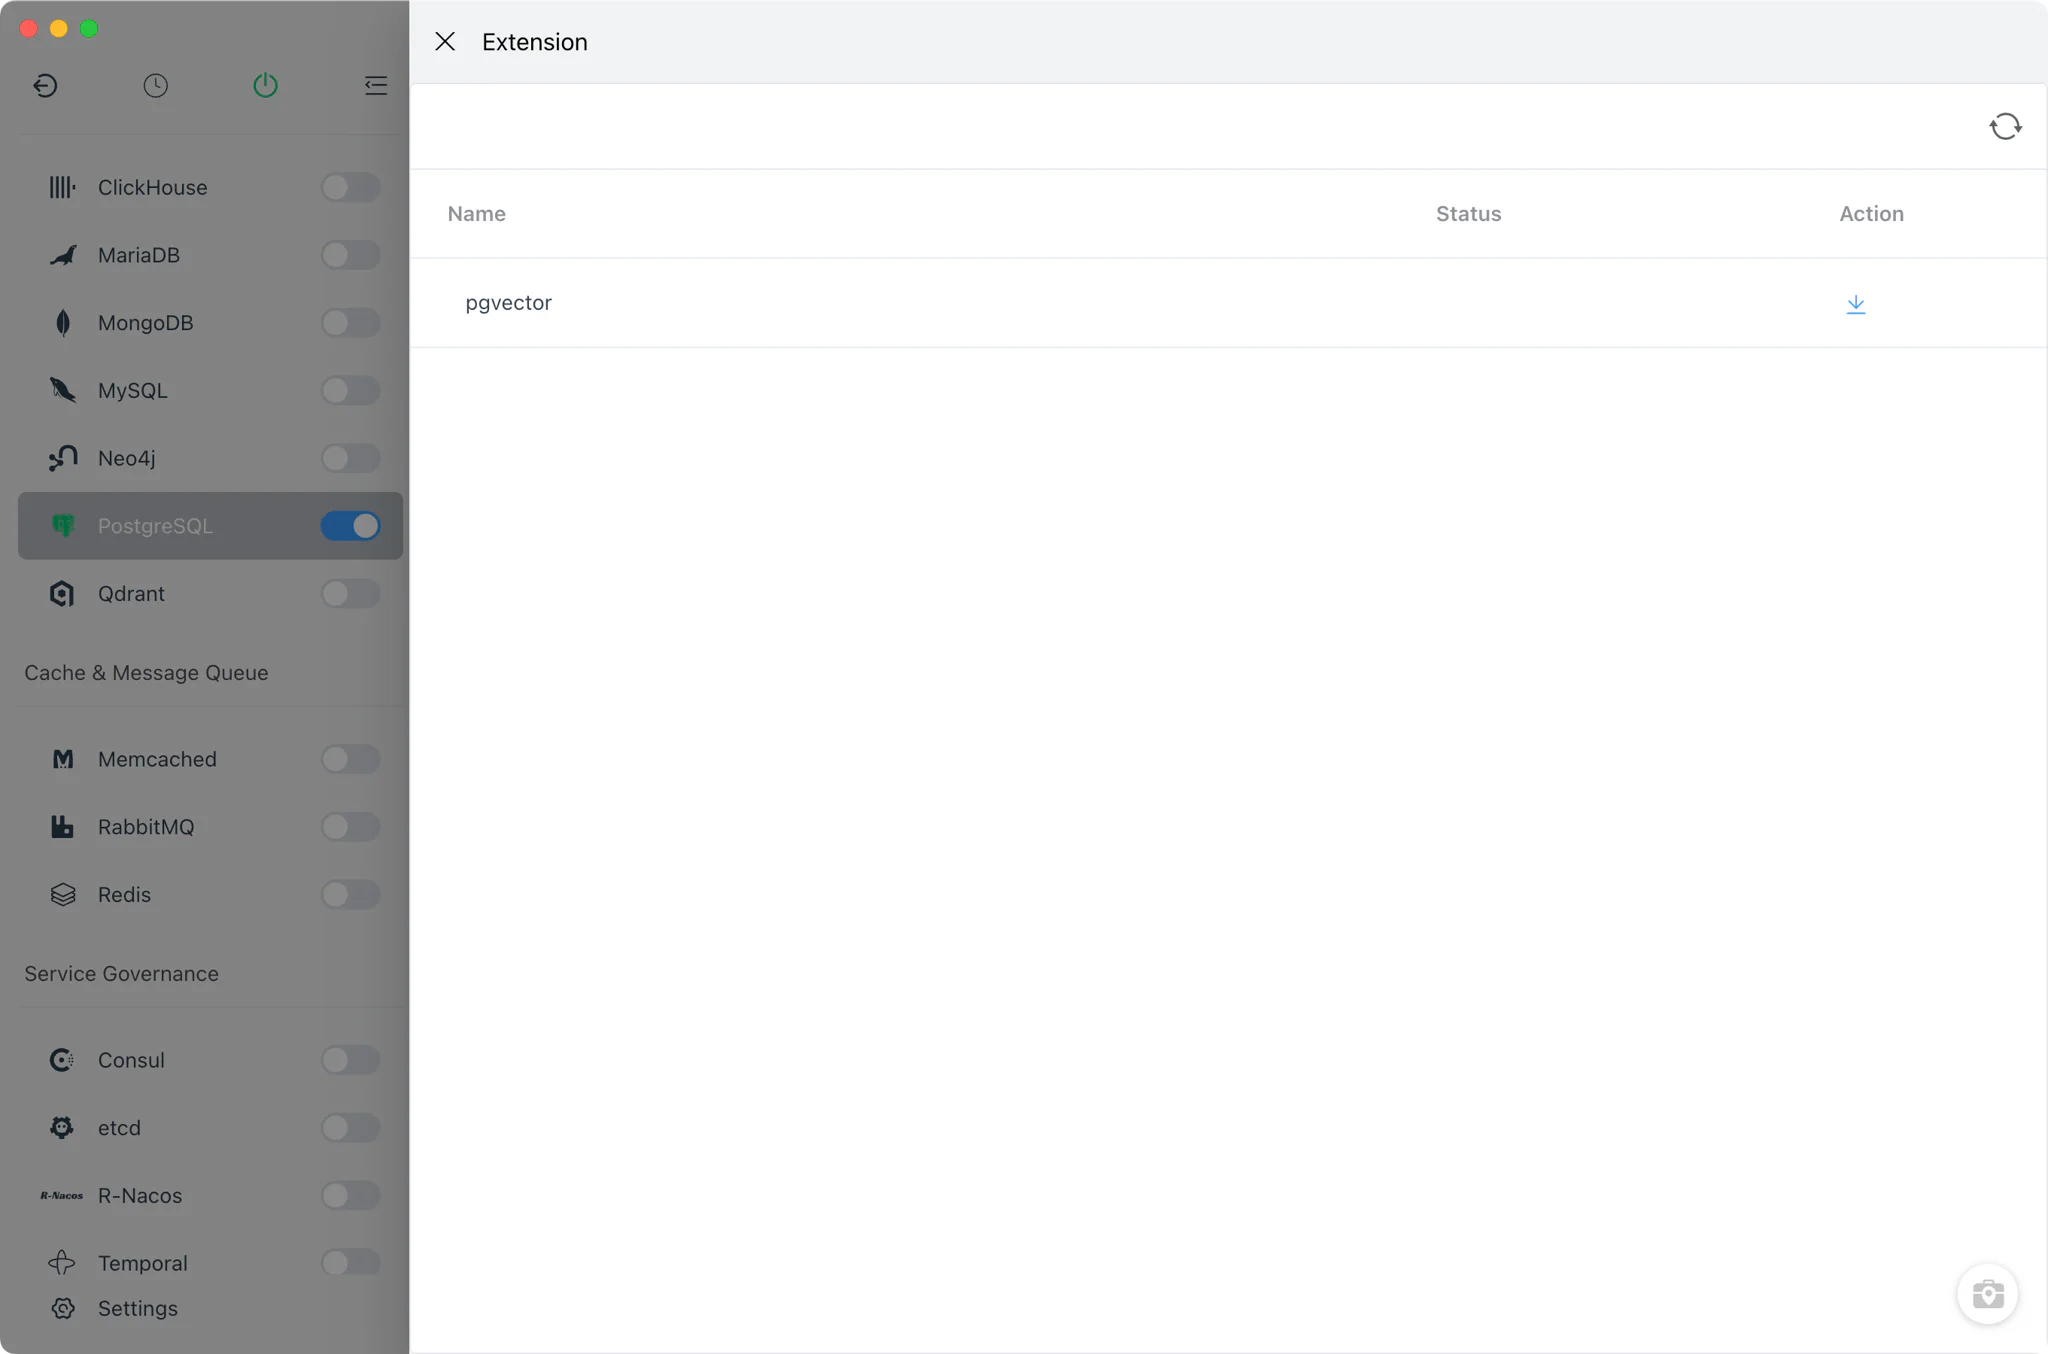Enable the ClickHouse service switch
This screenshot has height=1354, width=2048.
[350, 187]
